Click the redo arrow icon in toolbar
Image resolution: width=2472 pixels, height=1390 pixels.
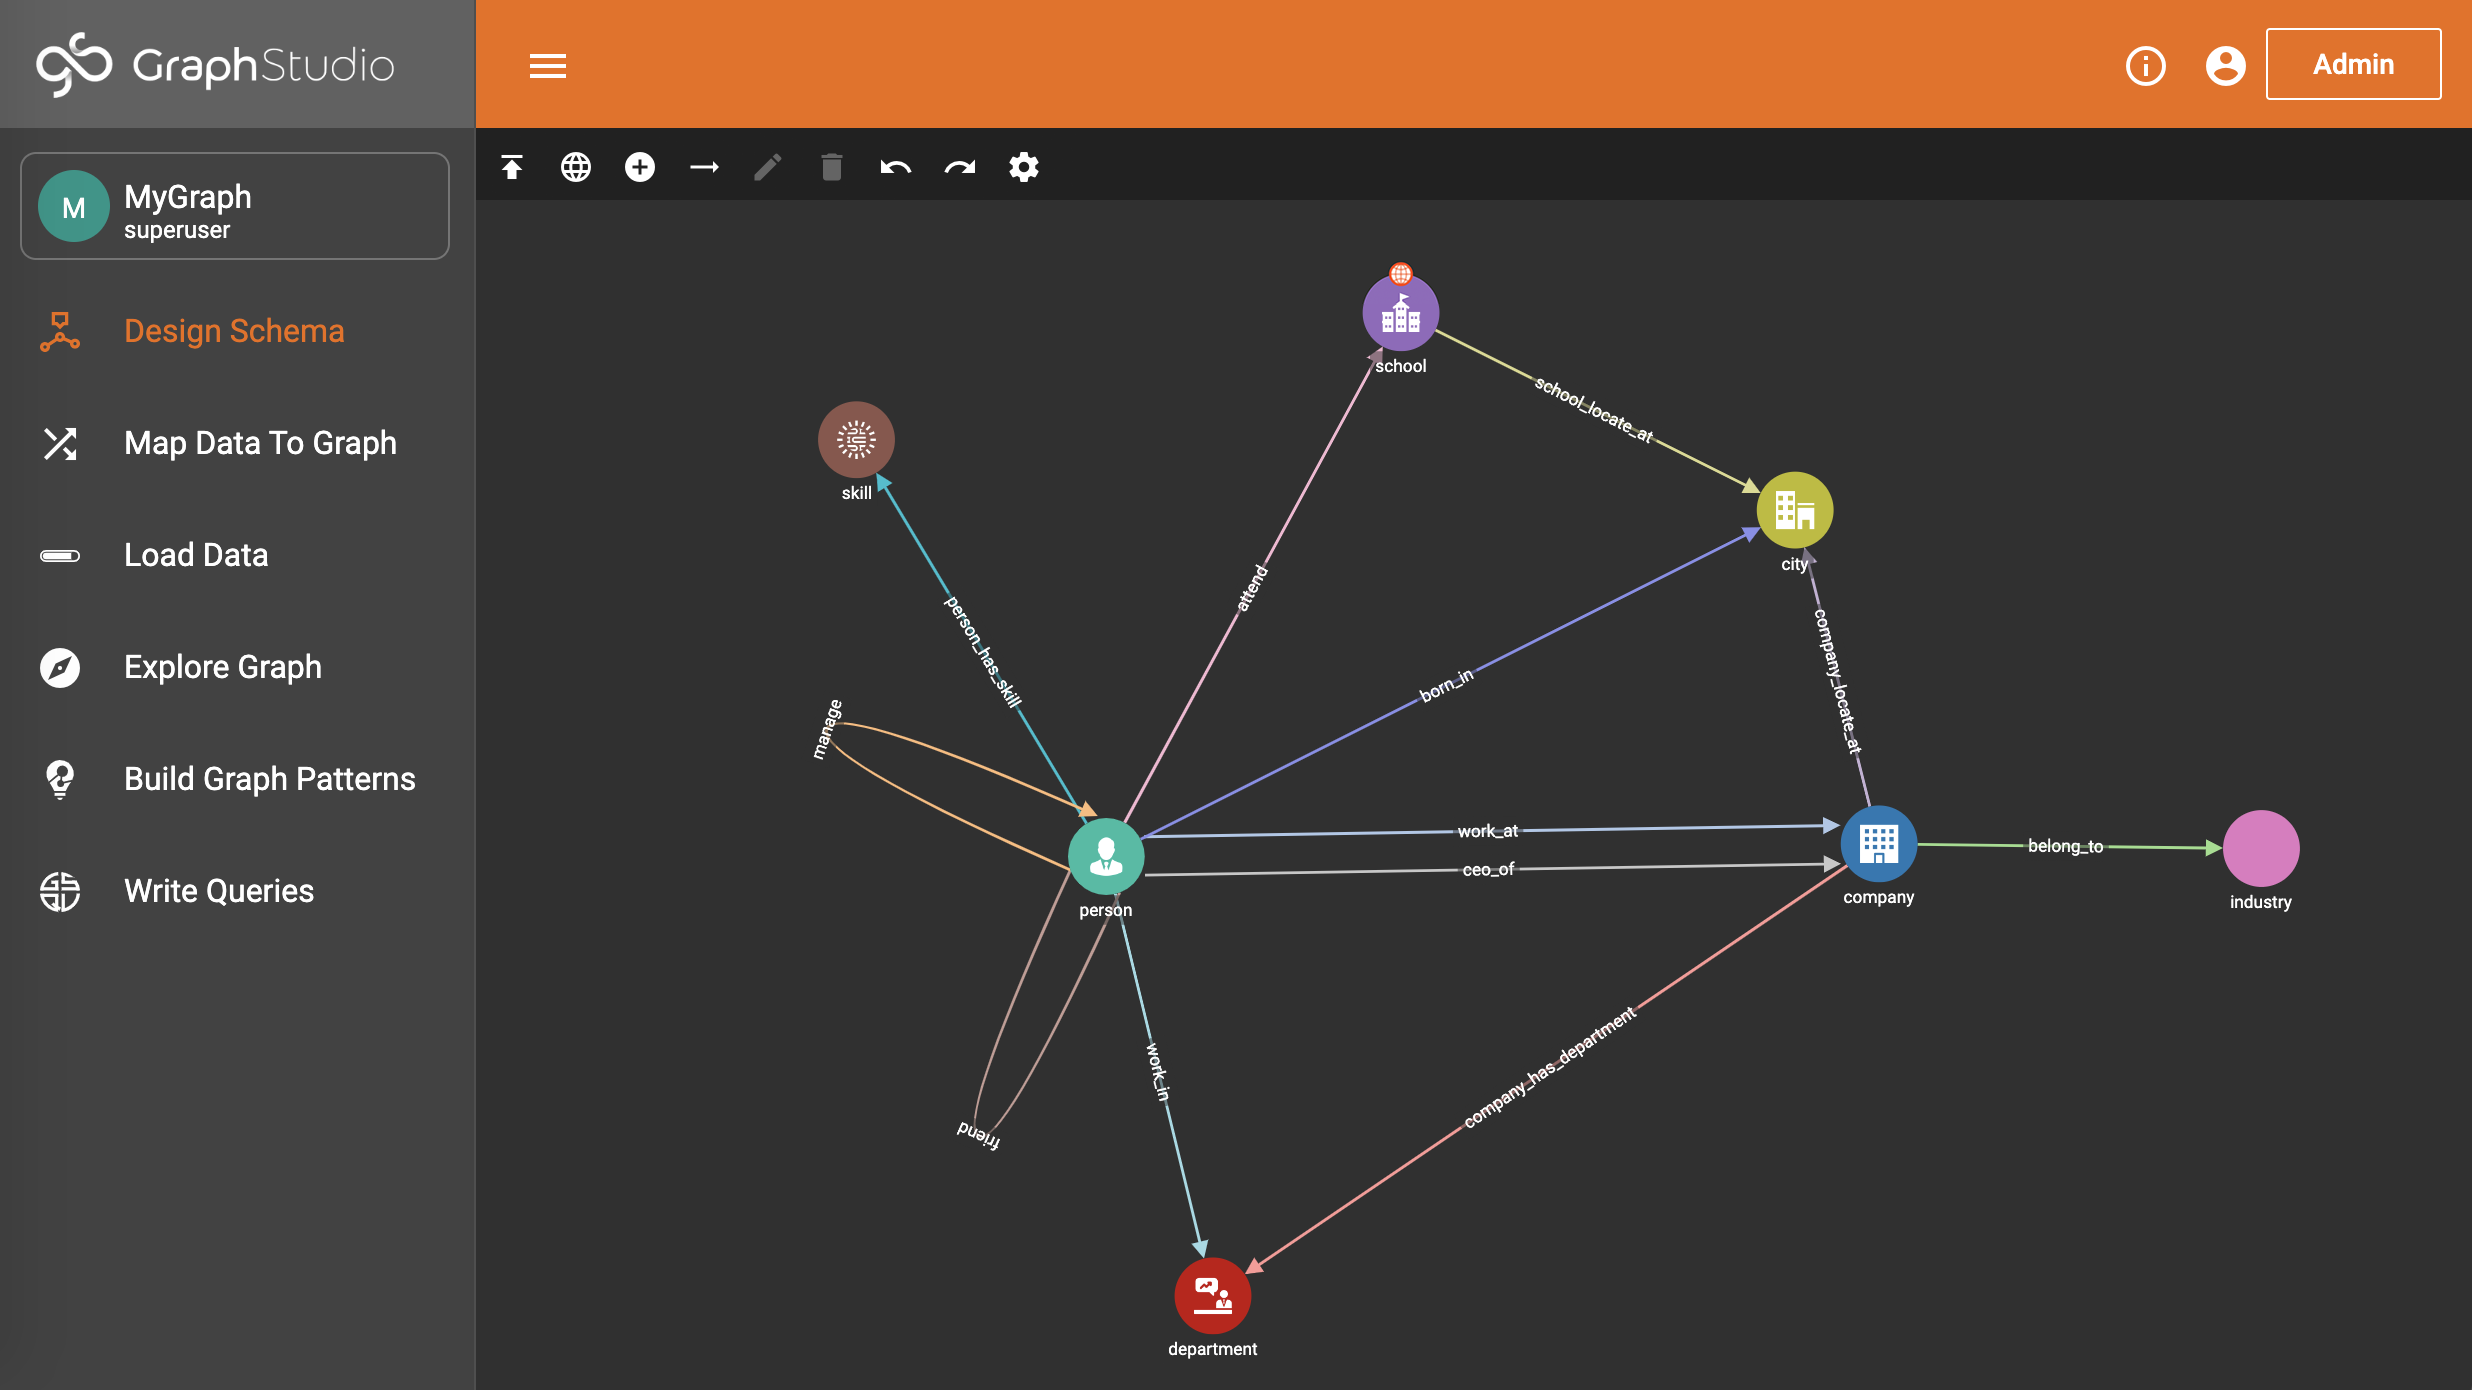(959, 165)
